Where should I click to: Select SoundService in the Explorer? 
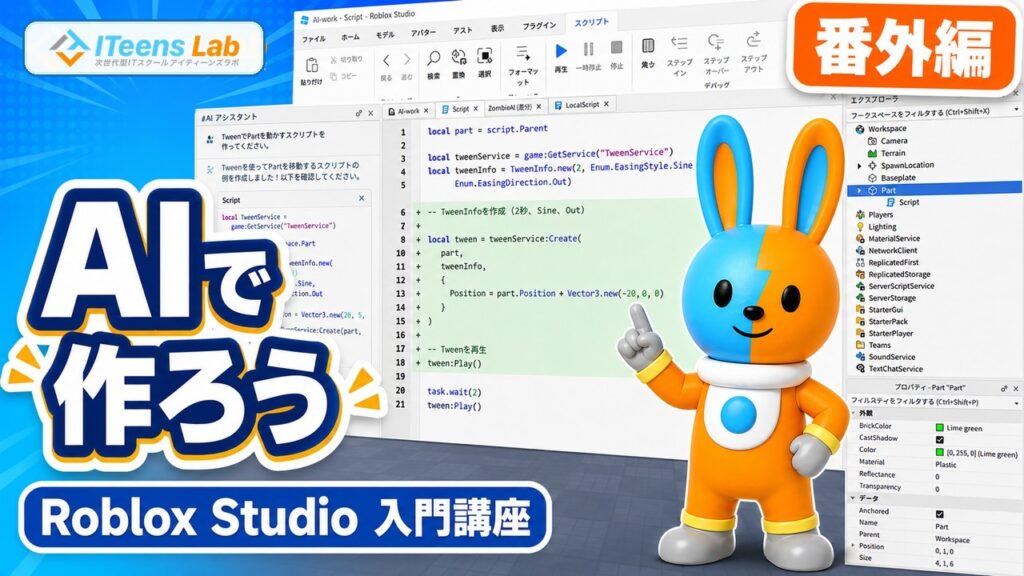891,357
